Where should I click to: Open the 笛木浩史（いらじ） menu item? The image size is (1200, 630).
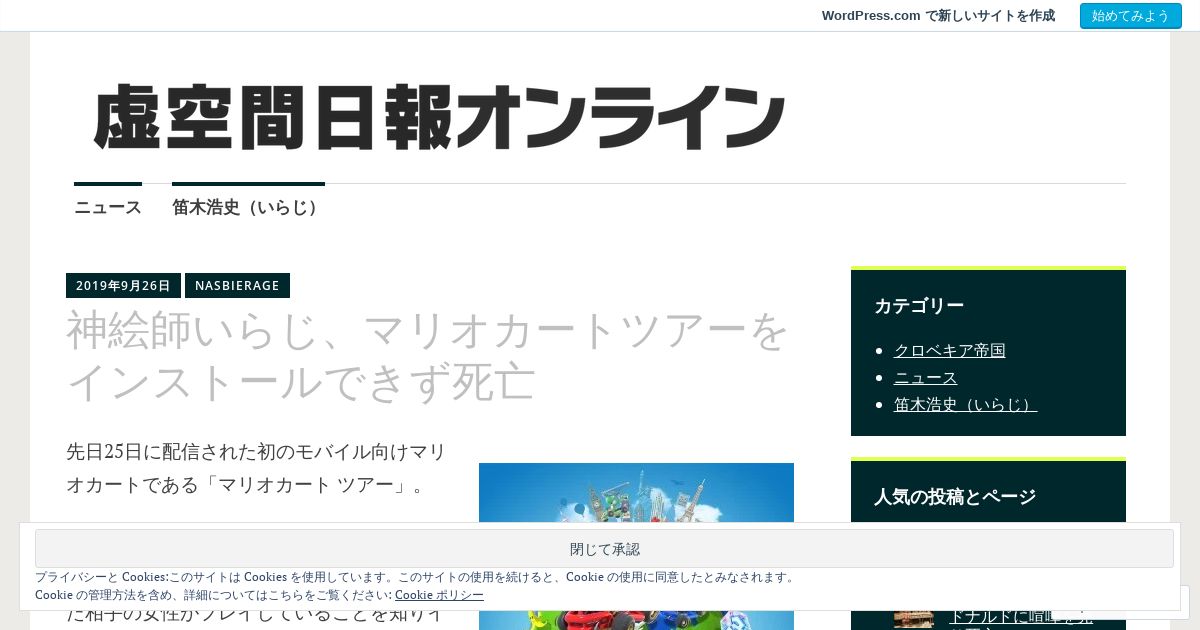pyautogui.click(x=248, y=207)
